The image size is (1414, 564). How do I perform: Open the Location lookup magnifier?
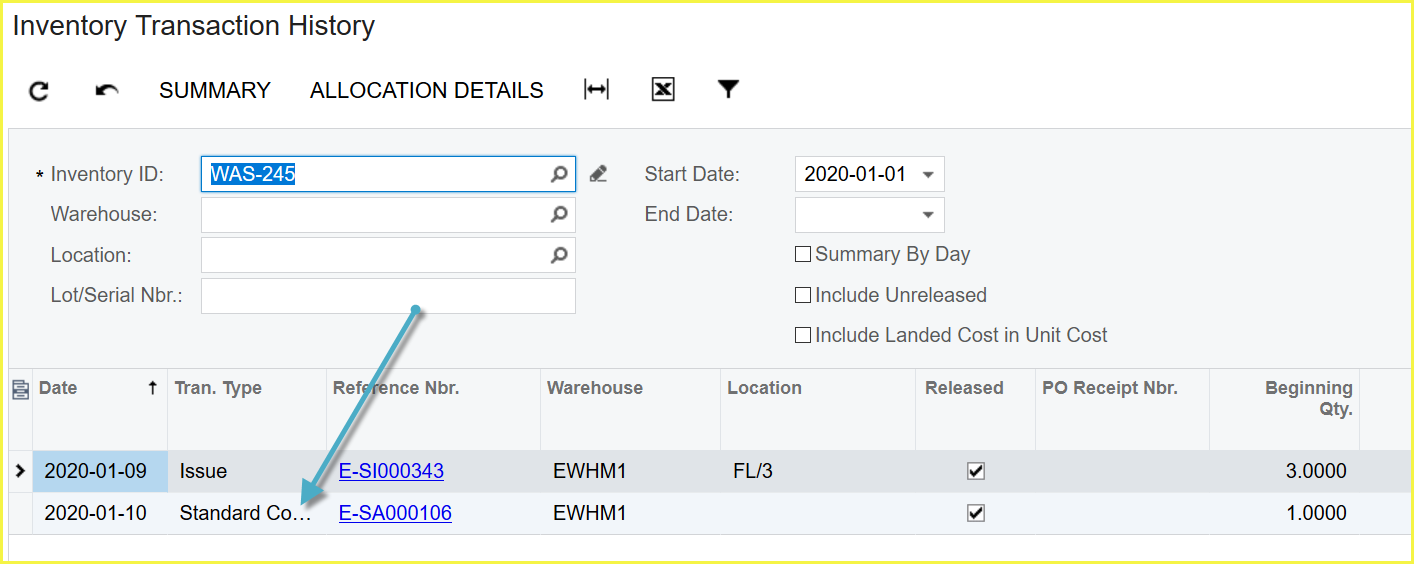click(559, 255)
